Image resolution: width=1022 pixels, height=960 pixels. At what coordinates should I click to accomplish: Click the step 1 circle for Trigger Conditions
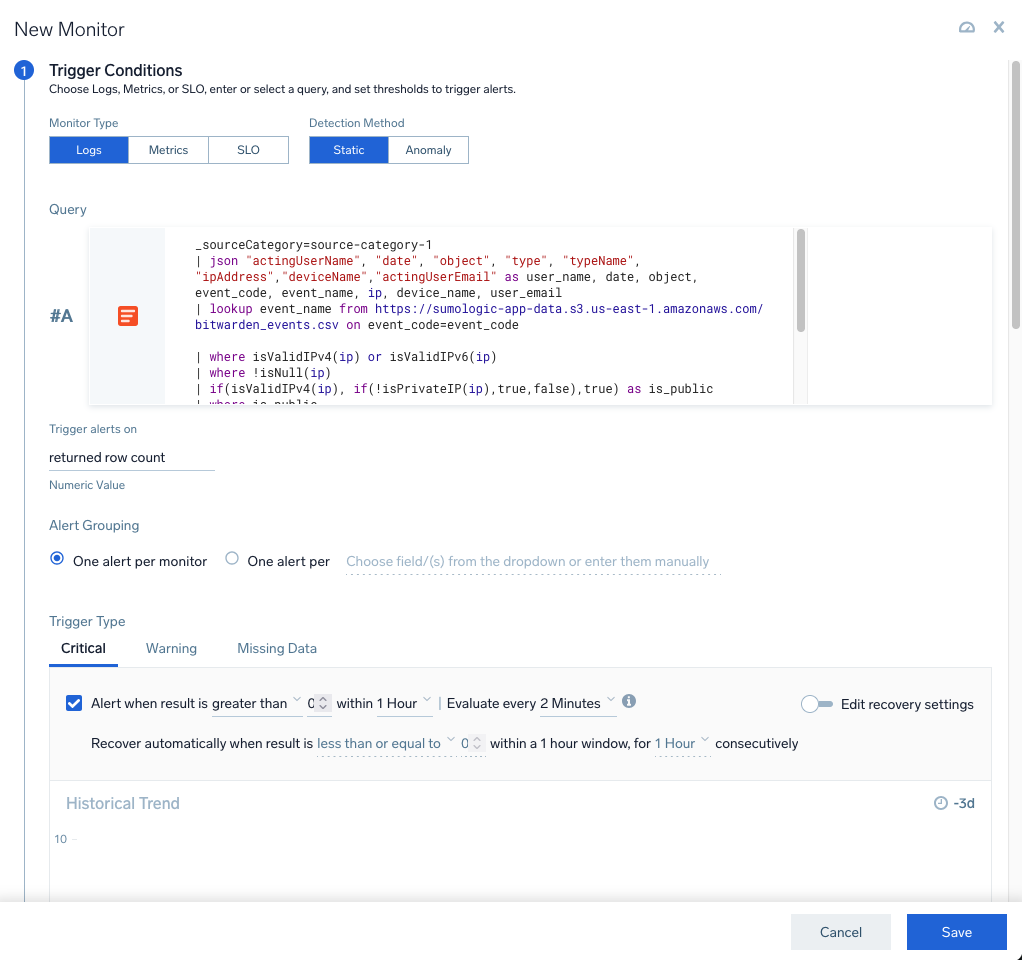click(x=24, y=71)
